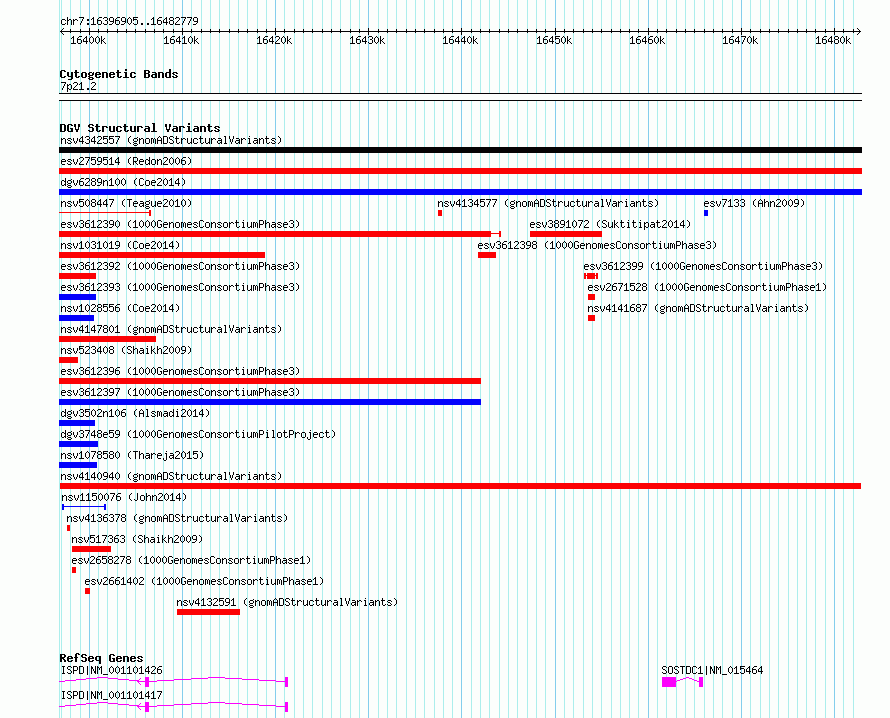Image resolution: width=890 pixels, height=718 pixels.
Task: Select red esv3612399 variant marker
Action: click(x=591, y=276)
